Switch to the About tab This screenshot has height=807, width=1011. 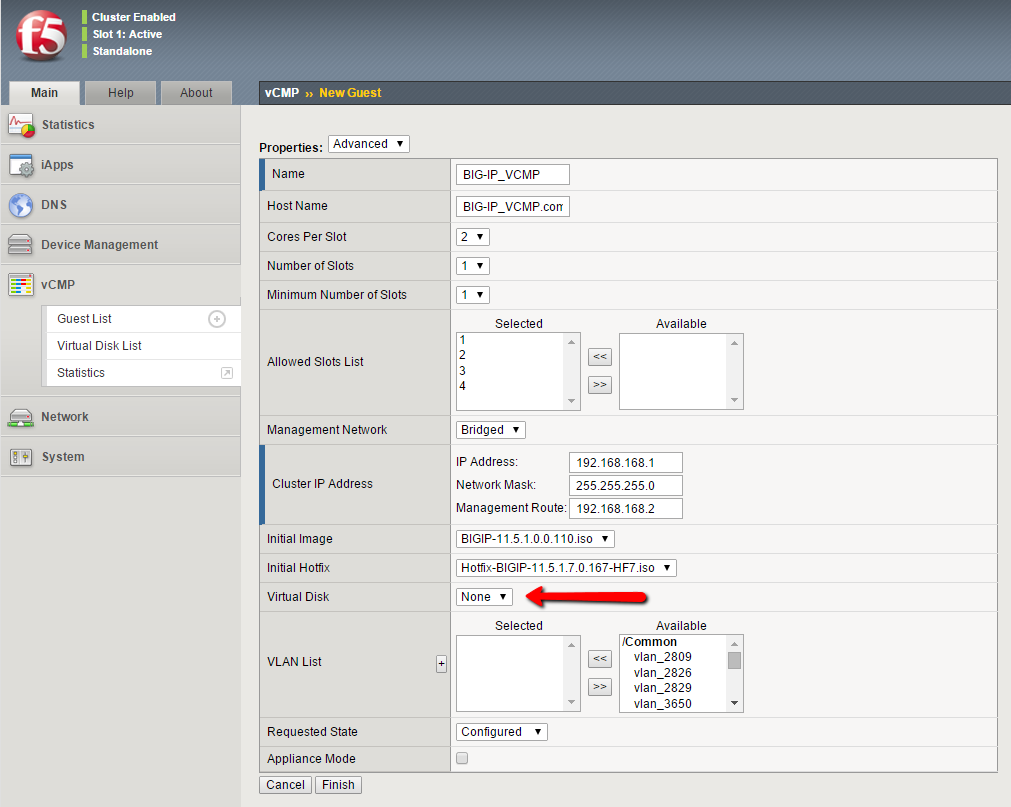pos(196,93)
